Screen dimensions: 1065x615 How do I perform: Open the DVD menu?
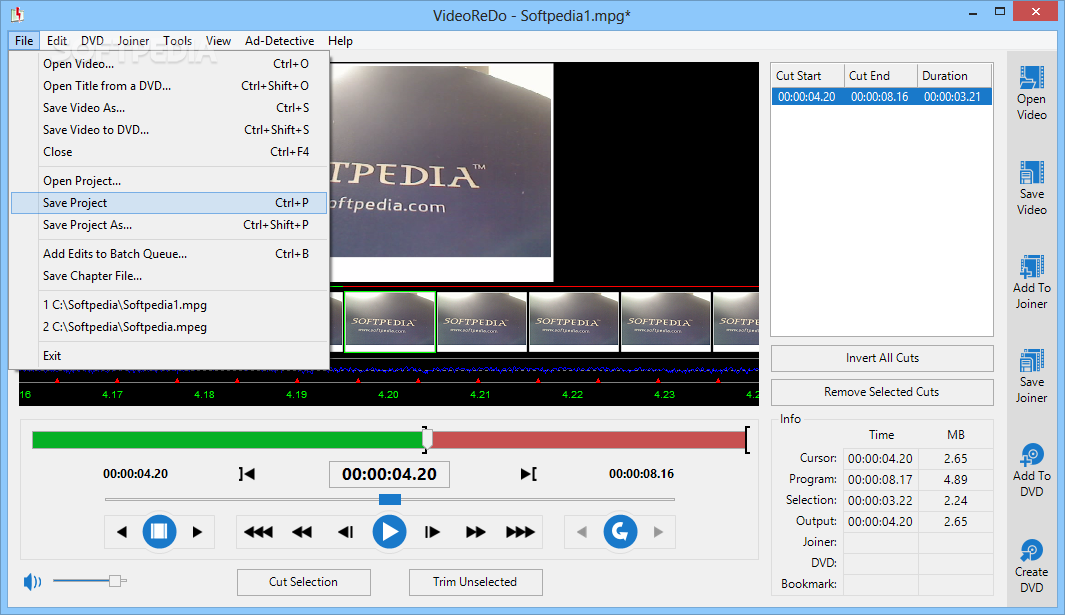pyautogui.click(x=92, y=41)
